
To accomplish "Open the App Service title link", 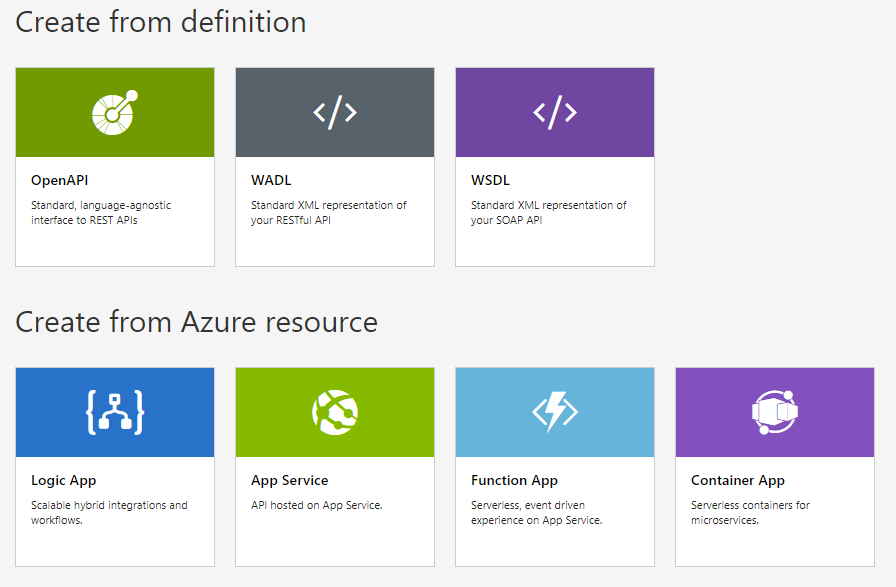I will 290,481.
